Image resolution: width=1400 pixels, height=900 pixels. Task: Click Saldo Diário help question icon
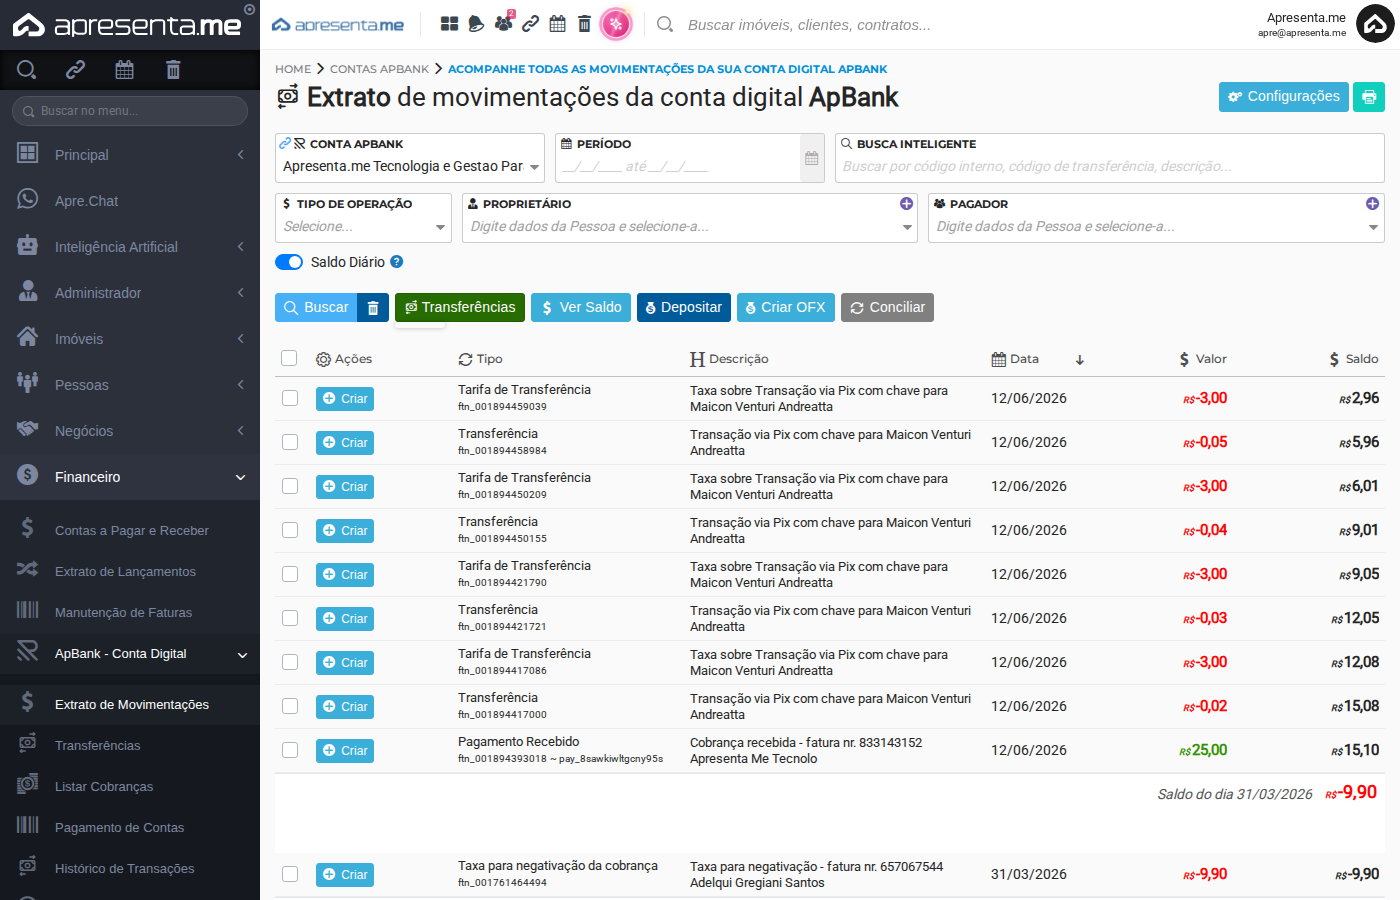click(x=397, y=262)
